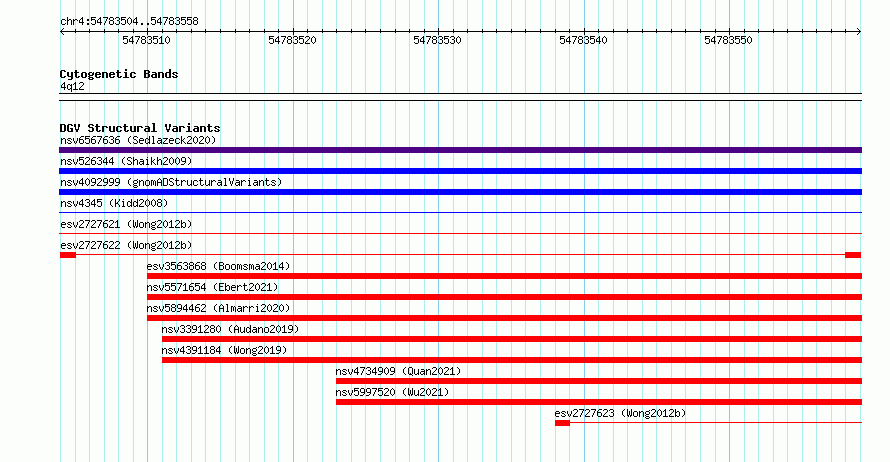Select the red bar under nsv4734909

point(599,381)
